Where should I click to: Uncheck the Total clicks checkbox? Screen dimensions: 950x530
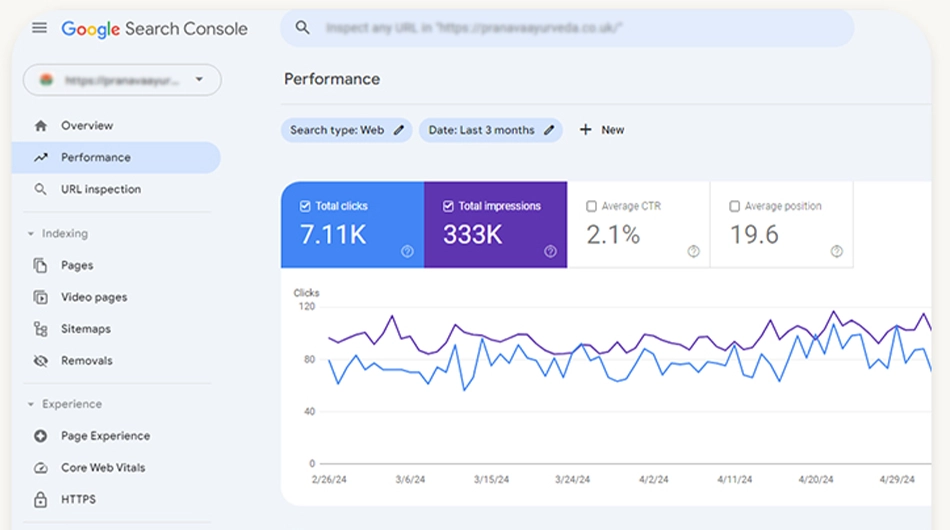click(x=305, y=207)
